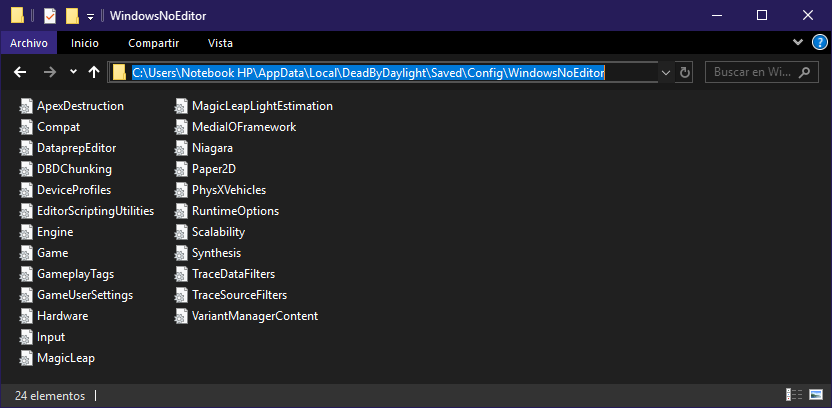Select the Scalability file
Screen dimensions: 832x408
210,232
